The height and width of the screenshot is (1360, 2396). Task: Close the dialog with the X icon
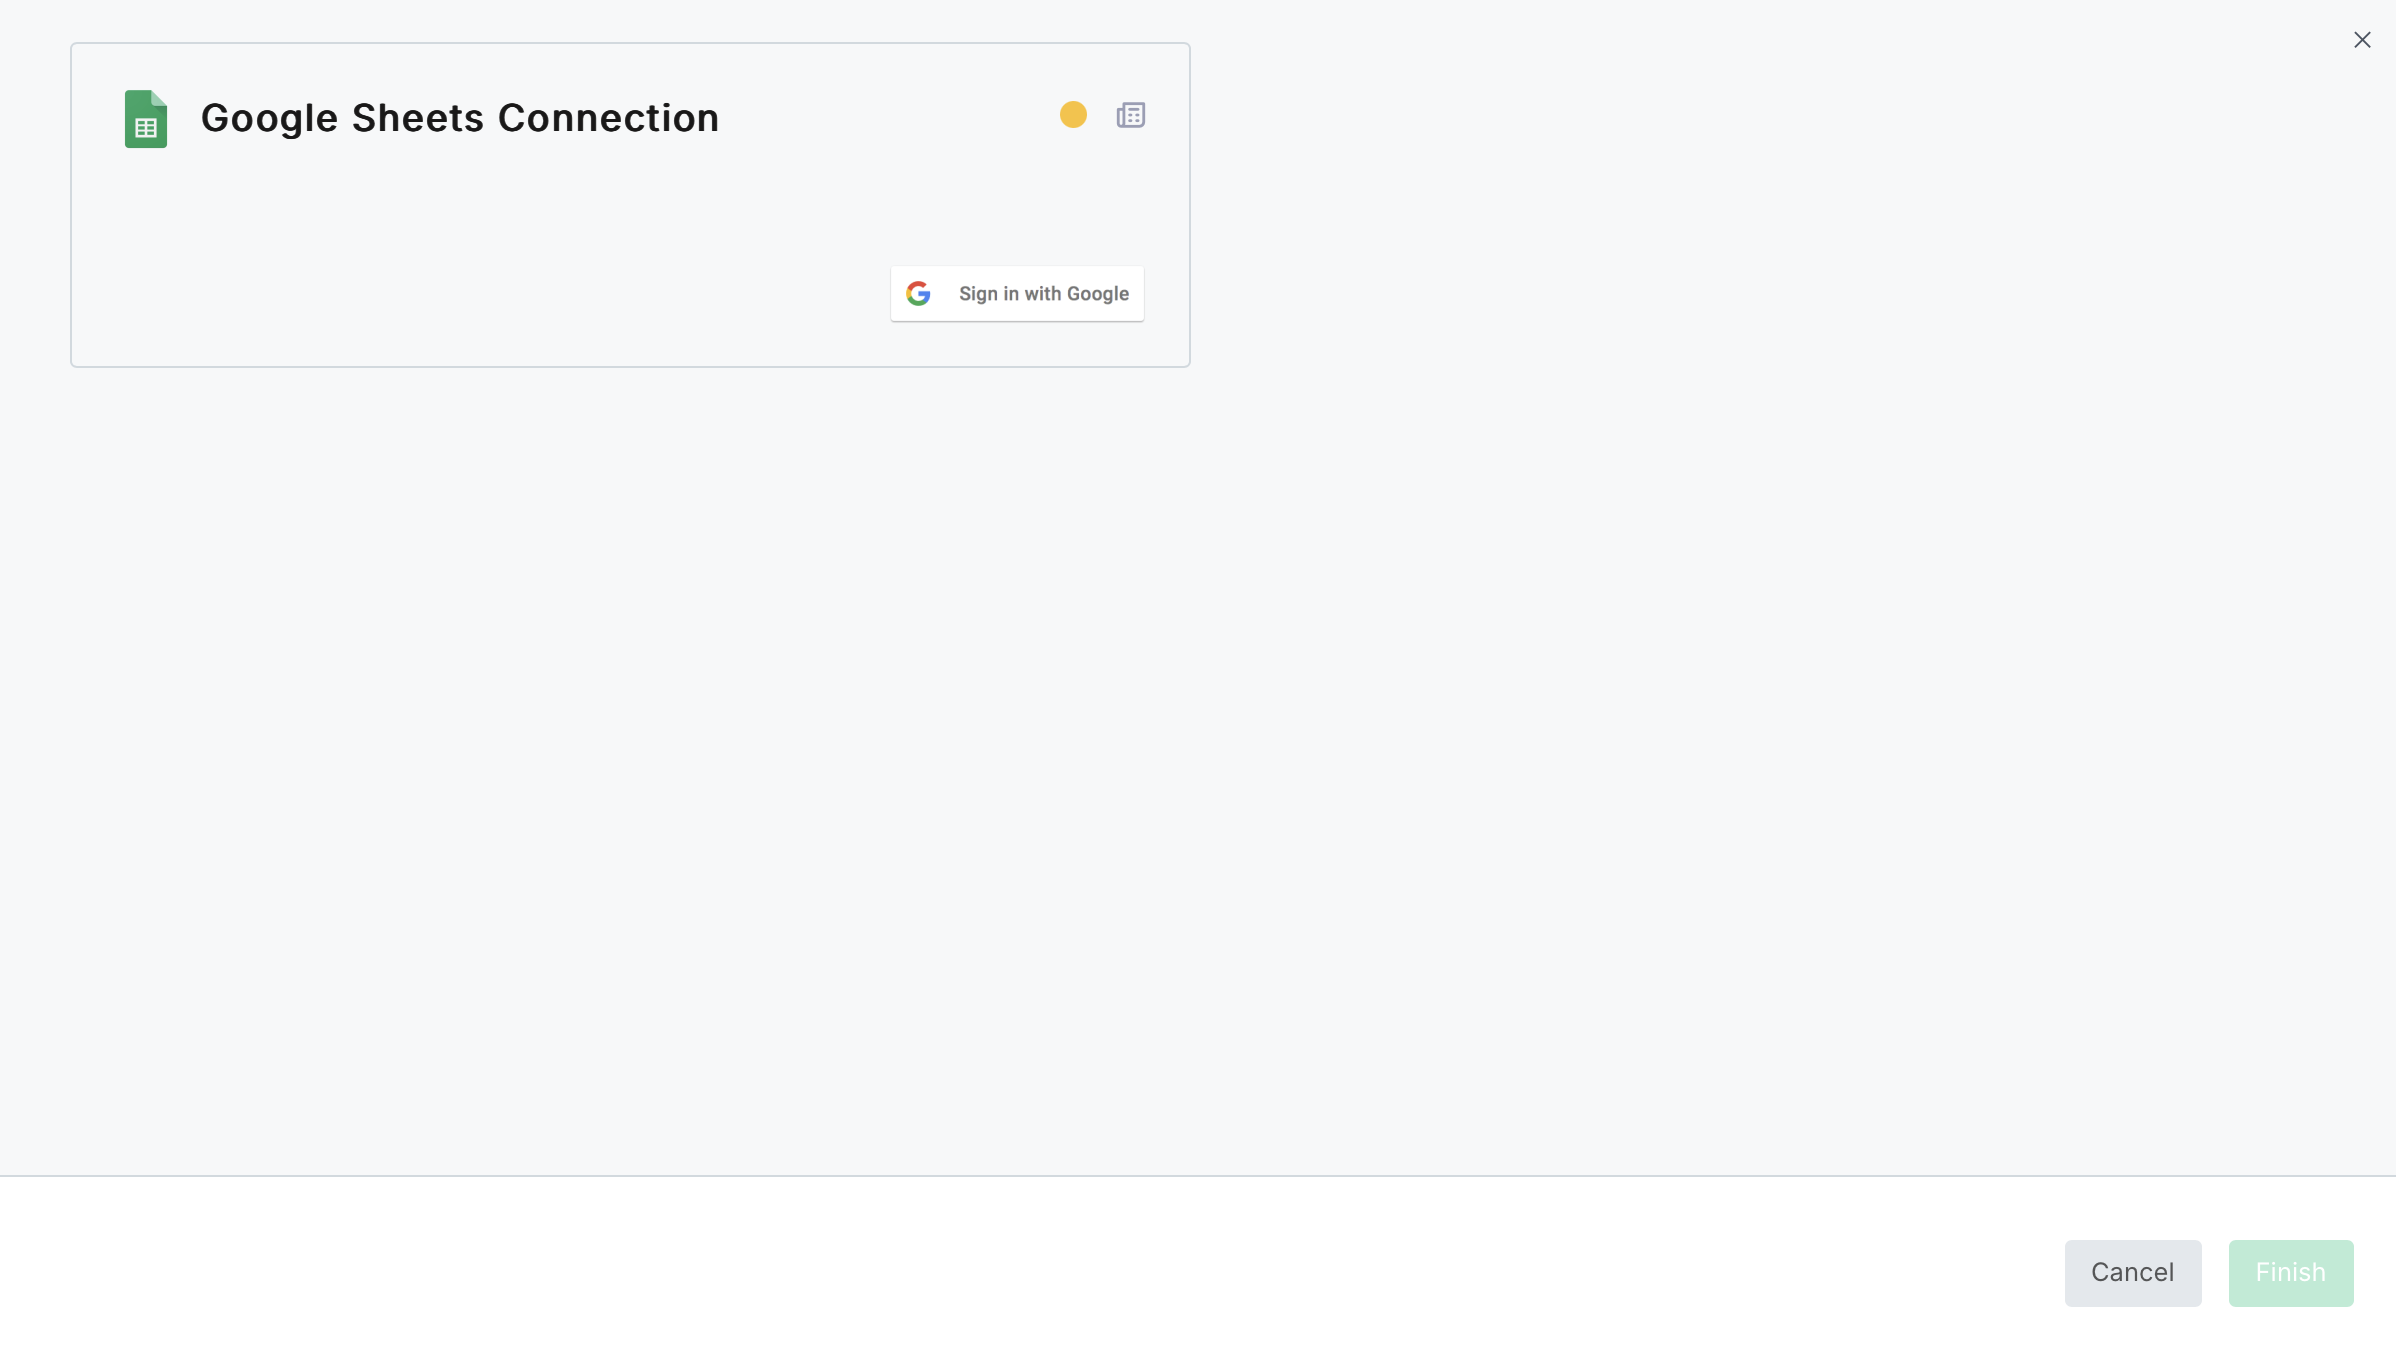point(2362,40)
